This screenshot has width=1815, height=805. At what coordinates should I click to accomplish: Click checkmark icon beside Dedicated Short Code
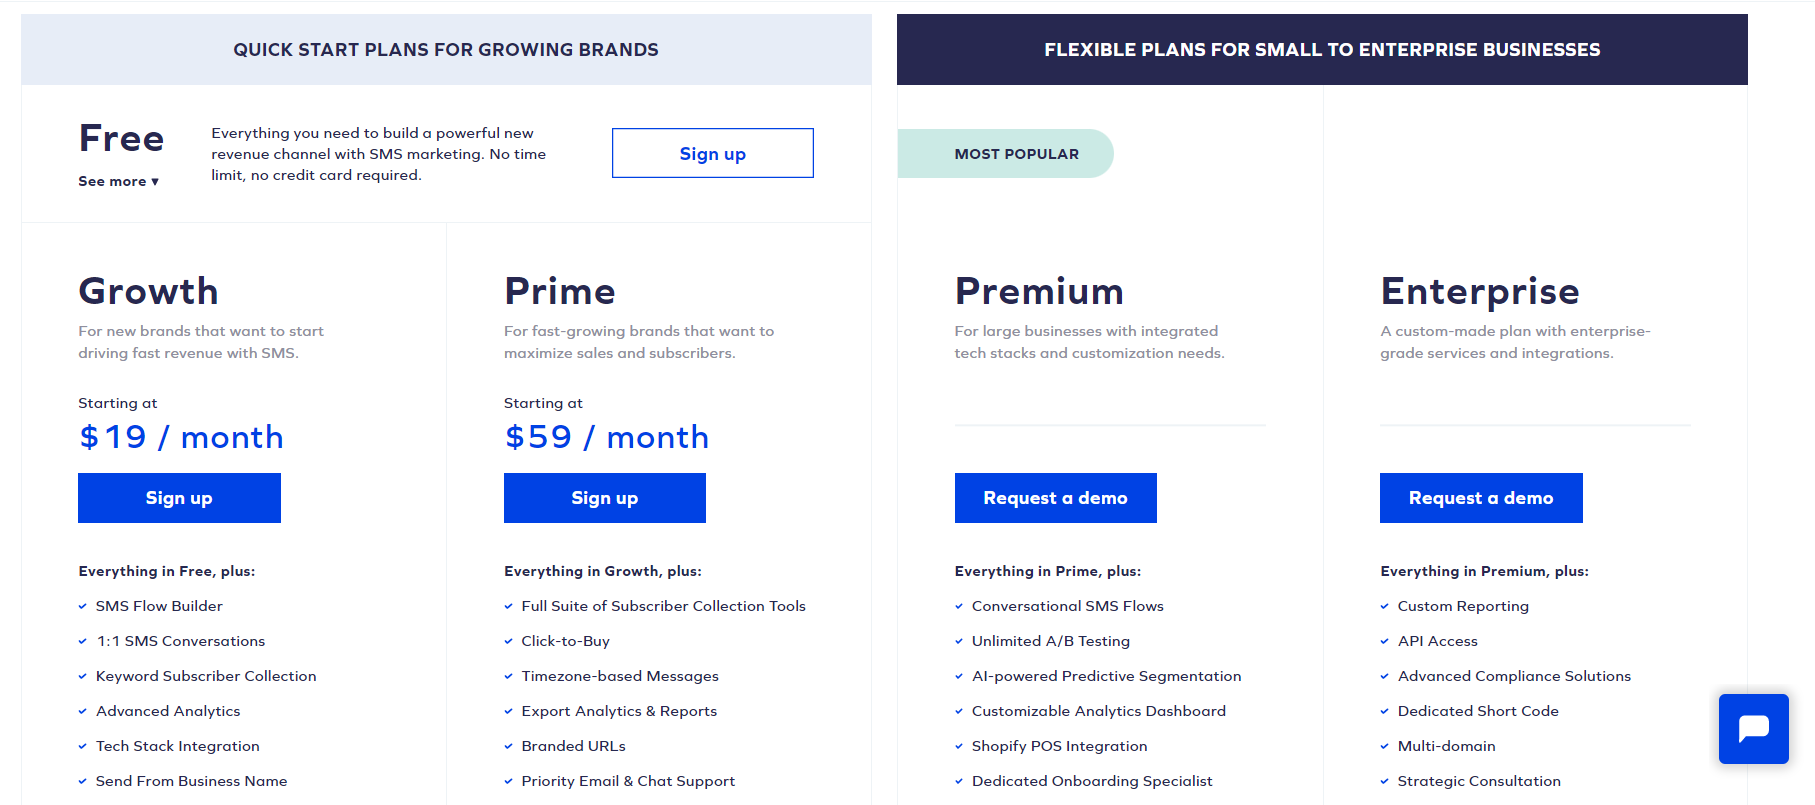pyautogui.click(x=1385, y=711)
